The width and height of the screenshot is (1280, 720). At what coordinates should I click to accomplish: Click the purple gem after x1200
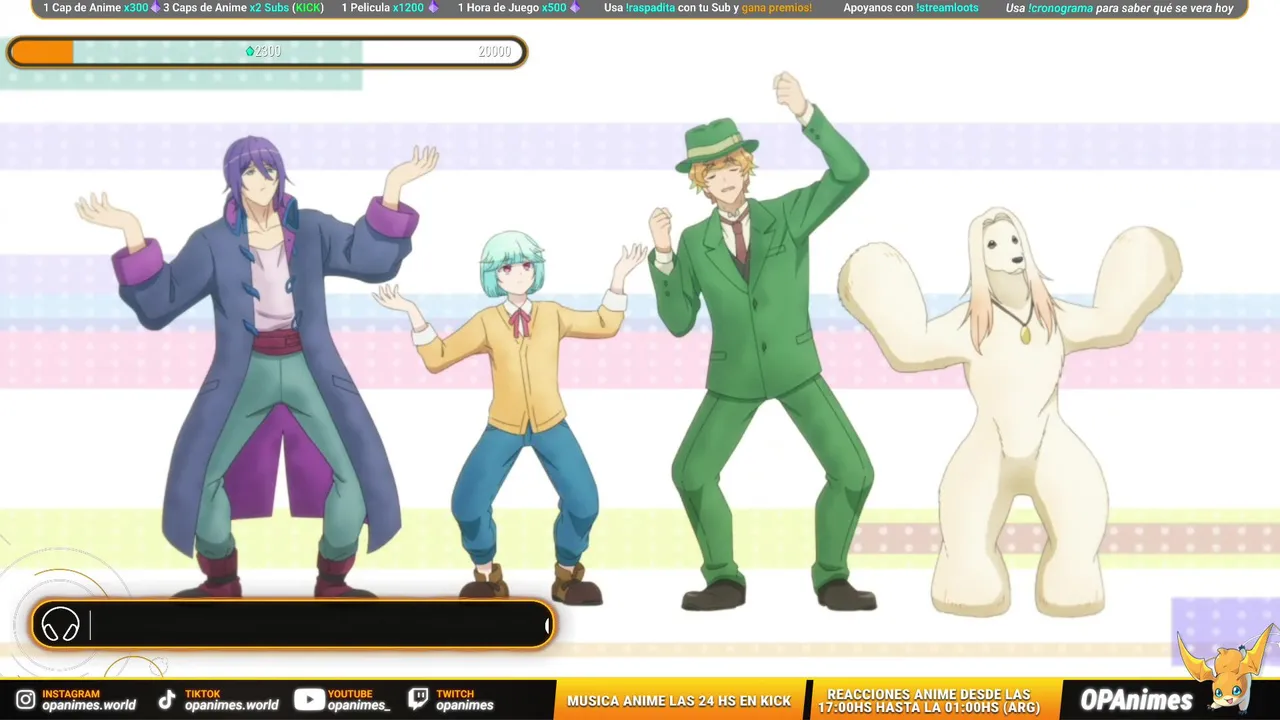pyautogui.click(x=432, y=8)
